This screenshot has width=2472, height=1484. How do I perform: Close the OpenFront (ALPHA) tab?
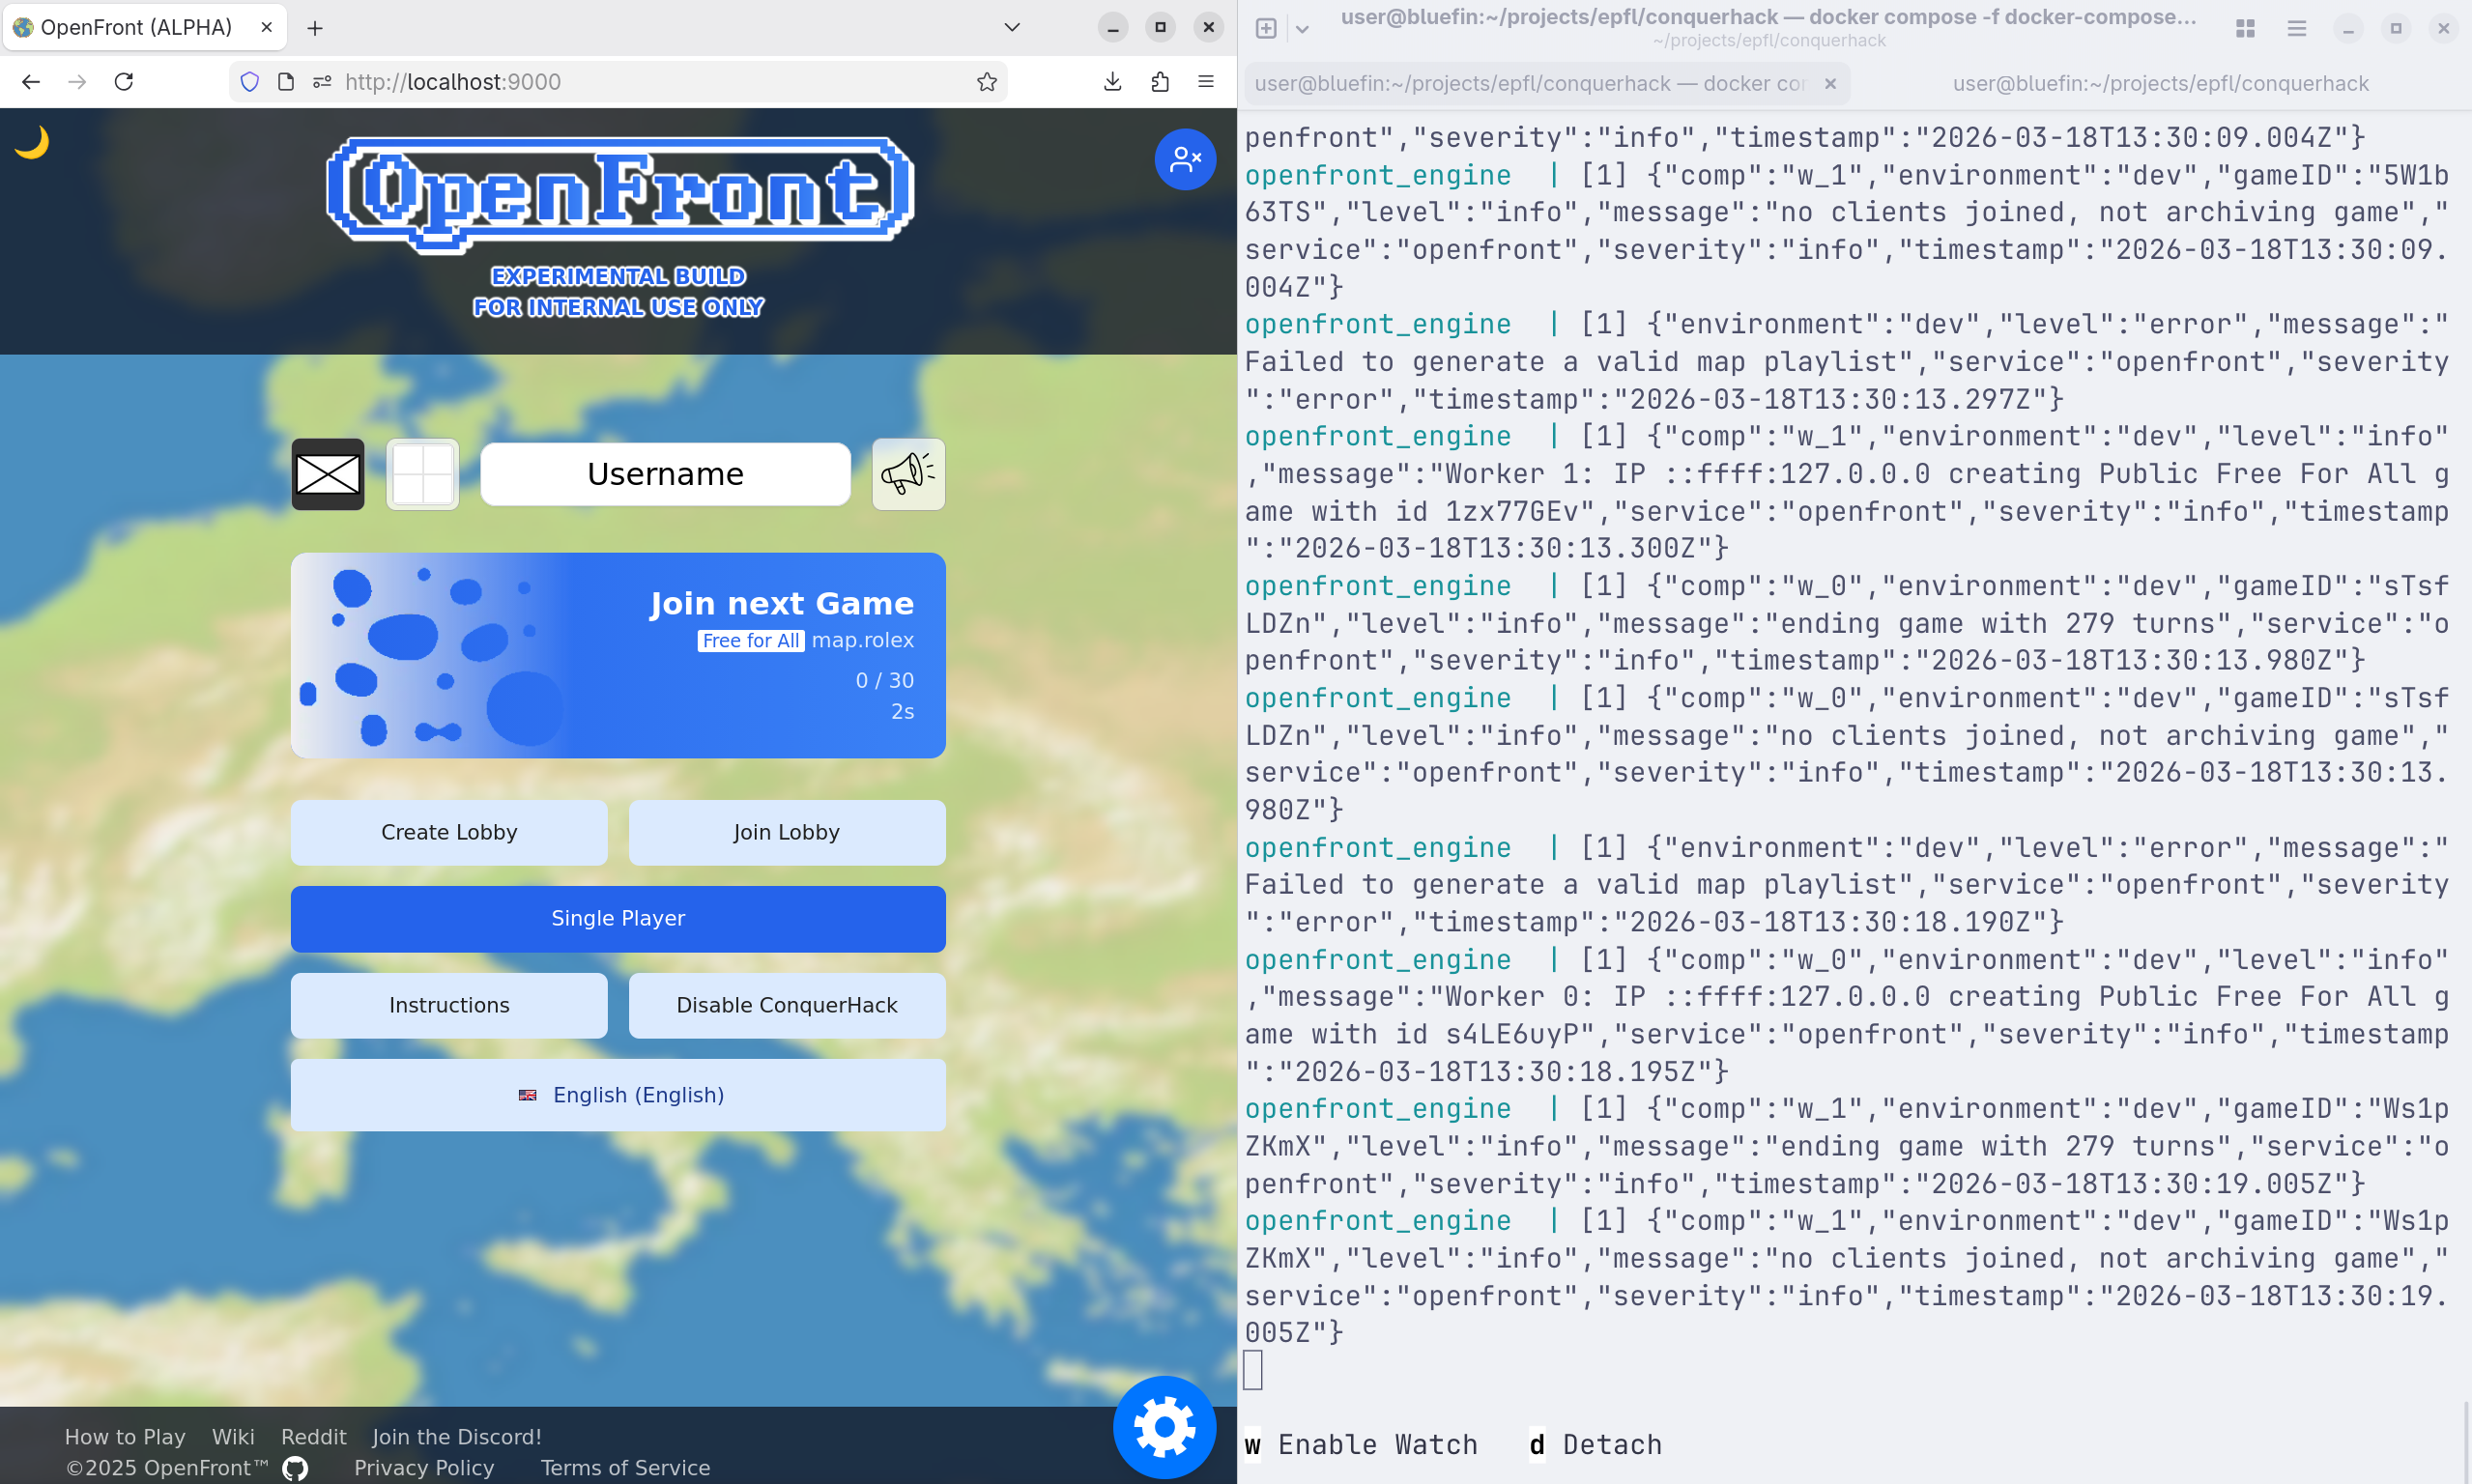click(x=266, y=27)
